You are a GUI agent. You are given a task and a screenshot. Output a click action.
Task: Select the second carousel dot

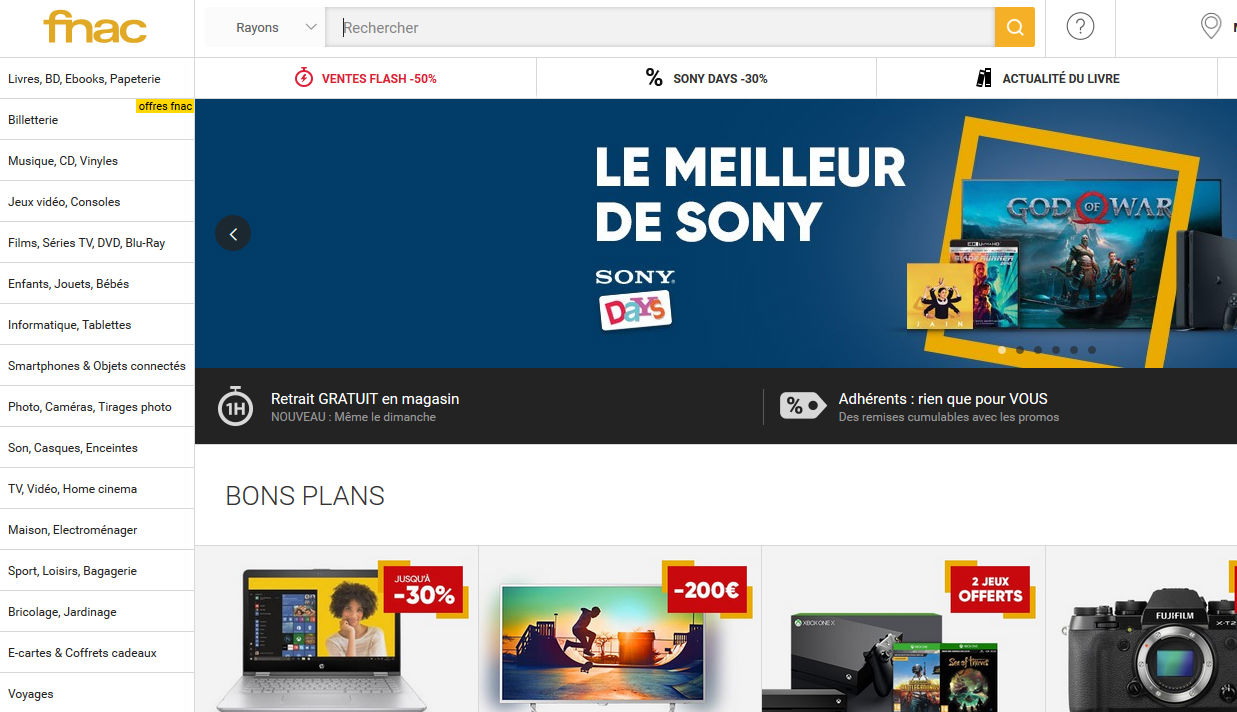tap(1020, 350)
